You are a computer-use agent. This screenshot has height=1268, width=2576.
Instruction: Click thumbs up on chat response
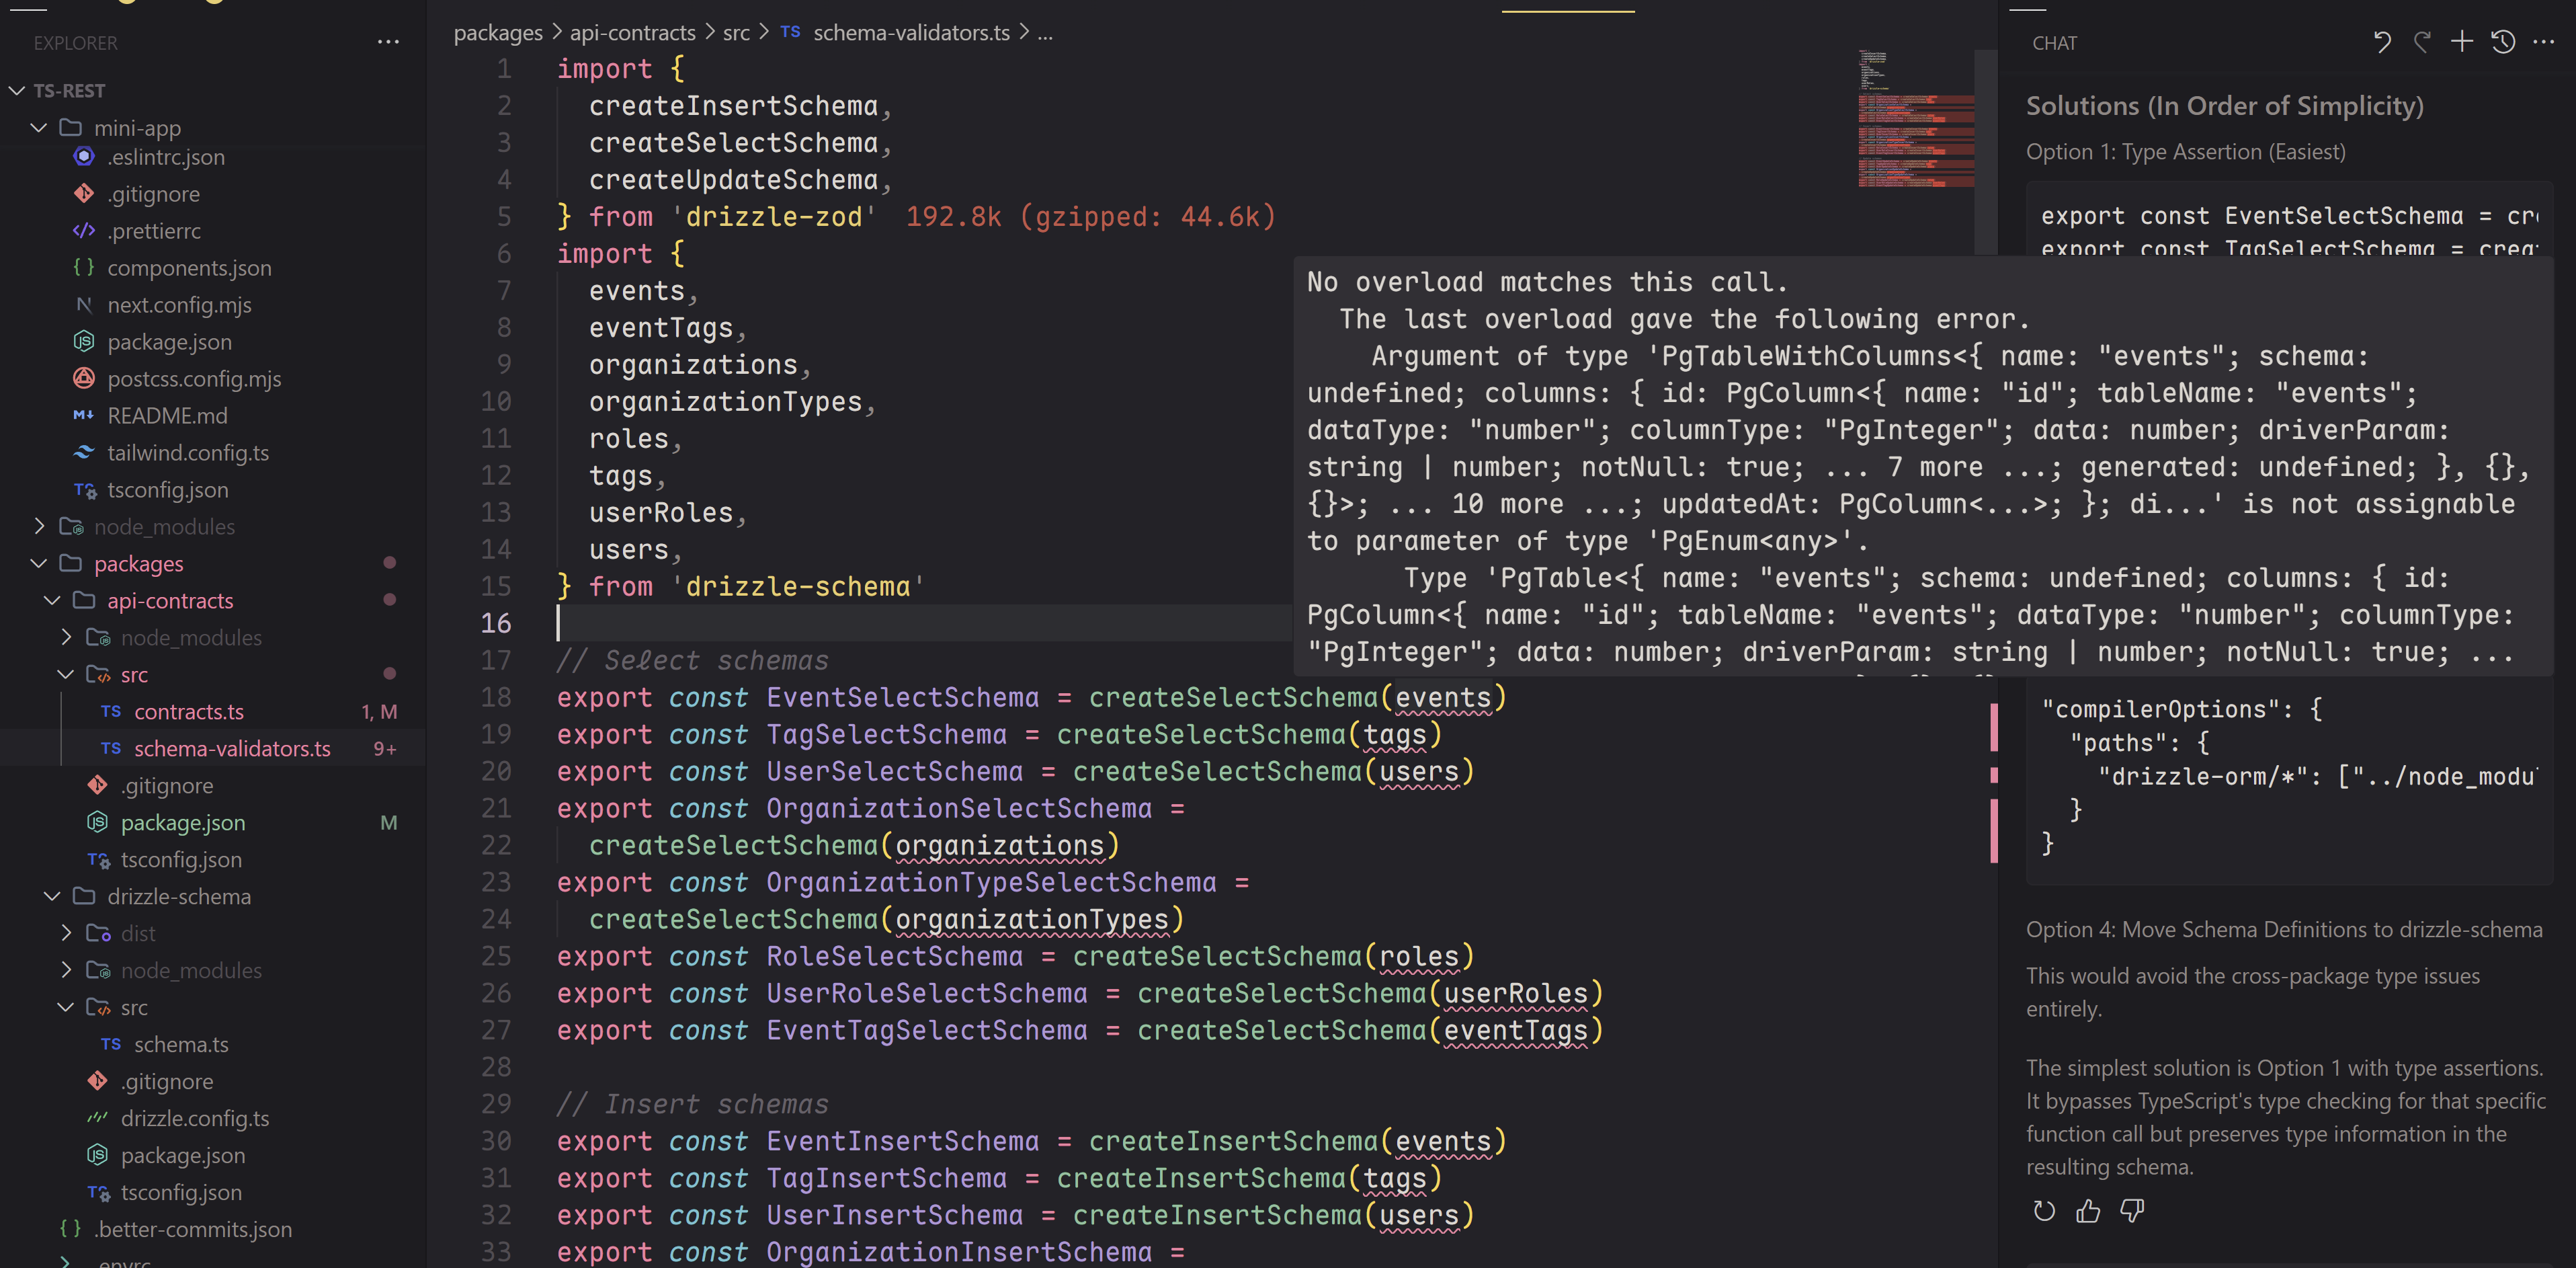pyautogui.click(x=2088, y=1211)
